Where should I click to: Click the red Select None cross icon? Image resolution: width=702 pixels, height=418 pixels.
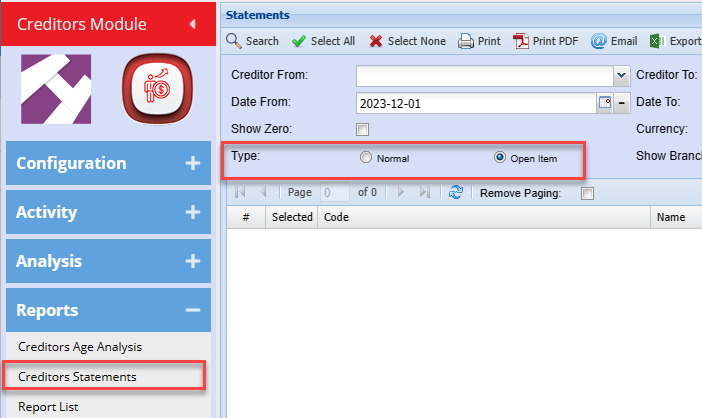coord(376,41)
